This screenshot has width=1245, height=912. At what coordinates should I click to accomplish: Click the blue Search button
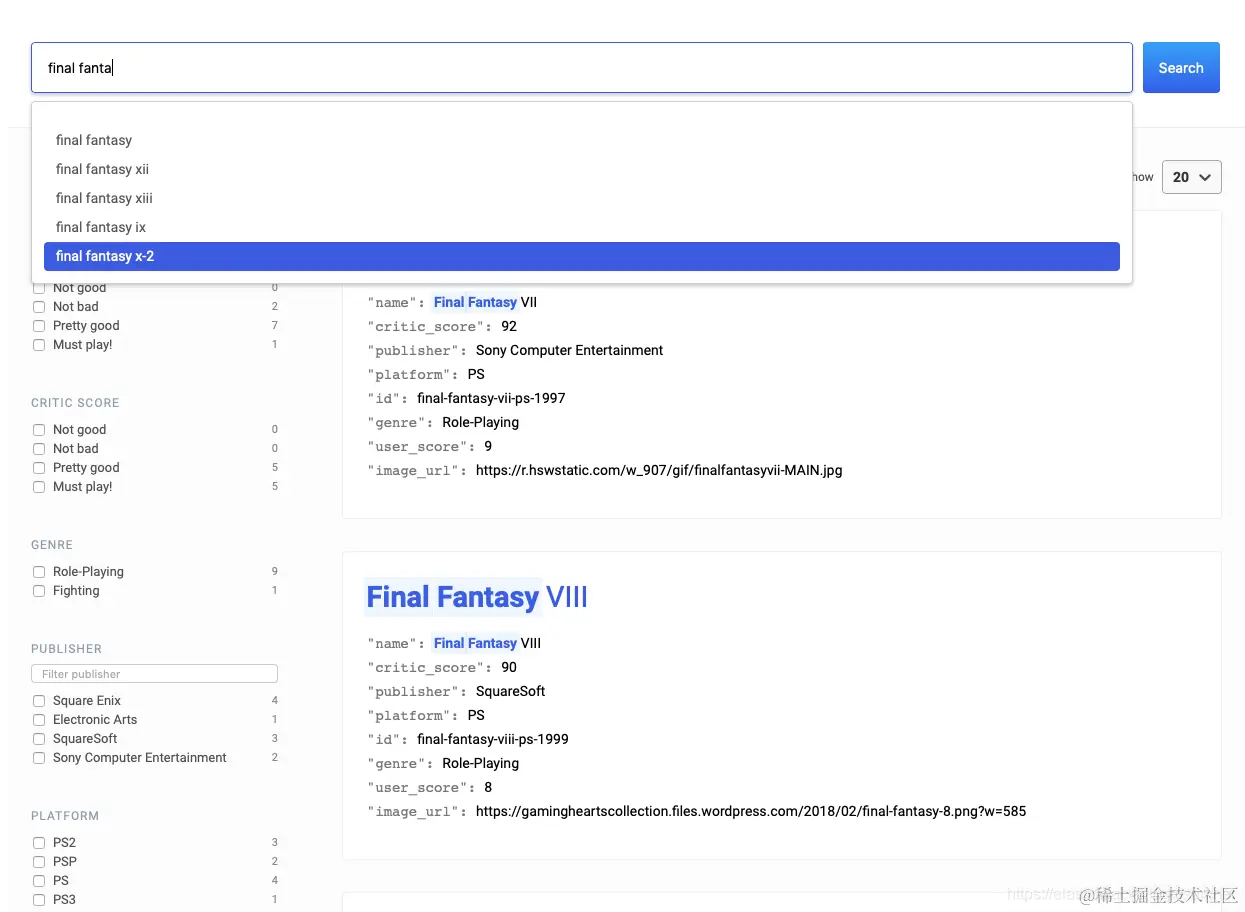(x=1181, y=68)
